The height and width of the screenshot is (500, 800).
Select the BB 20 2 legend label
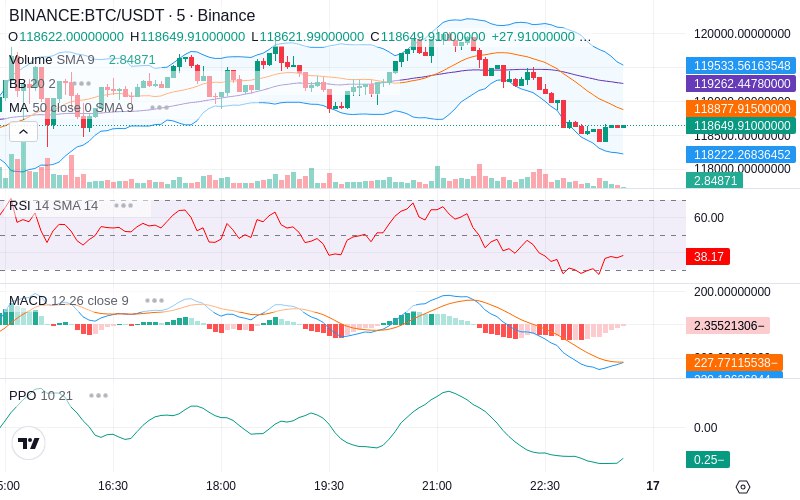coord(32,84)
